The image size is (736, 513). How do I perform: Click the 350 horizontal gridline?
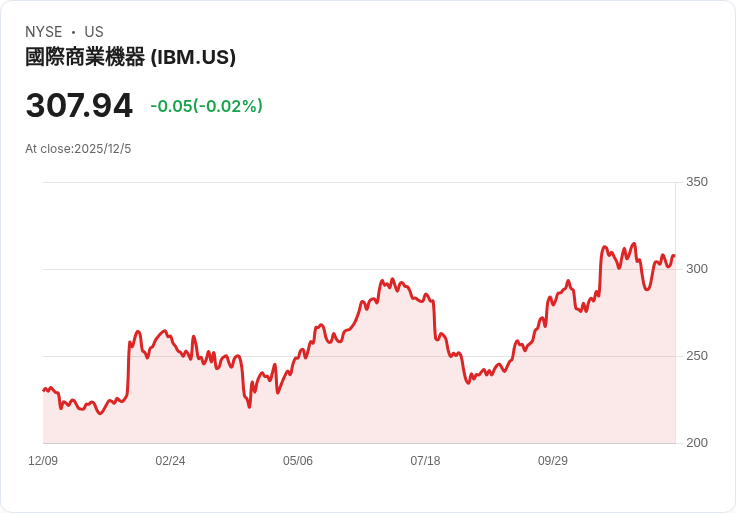pos(360,182)
